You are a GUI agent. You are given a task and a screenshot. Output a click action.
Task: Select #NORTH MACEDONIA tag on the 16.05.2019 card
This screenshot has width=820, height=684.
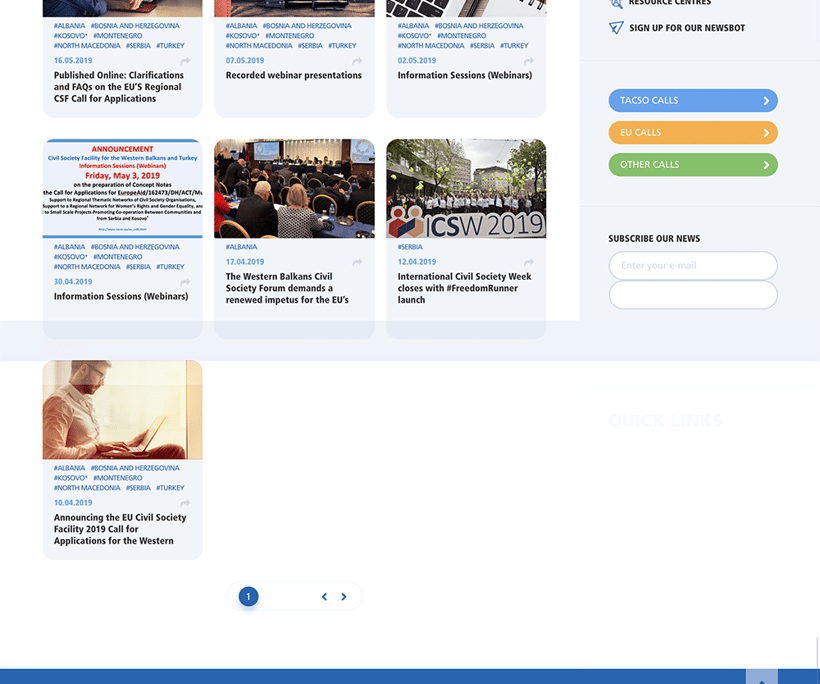pyautogui.click(x=87, y=45)
